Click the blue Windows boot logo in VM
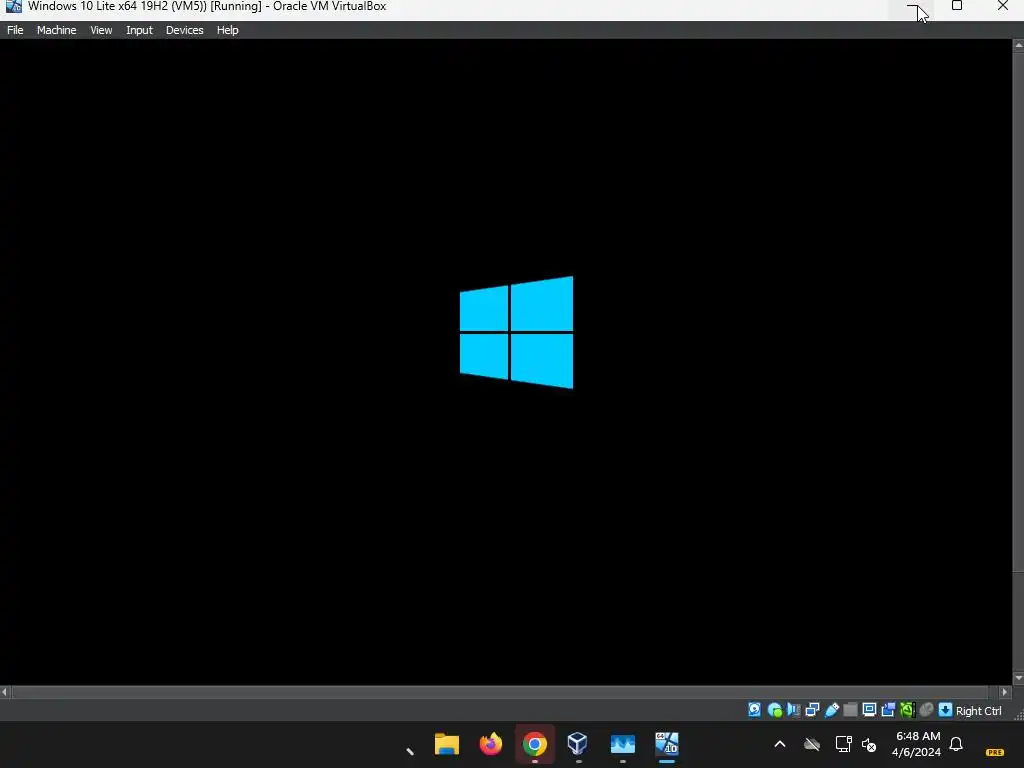 coord(517,332)
